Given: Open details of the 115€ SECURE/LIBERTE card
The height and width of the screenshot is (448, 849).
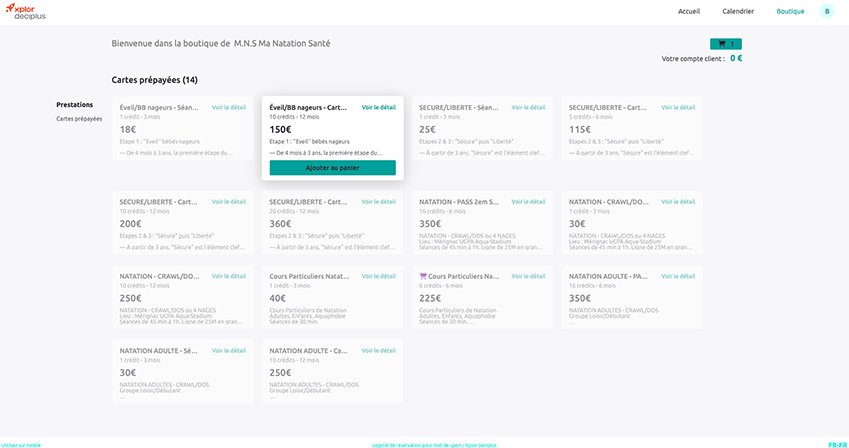Looking at the screenshot, I should click(678, 107).
